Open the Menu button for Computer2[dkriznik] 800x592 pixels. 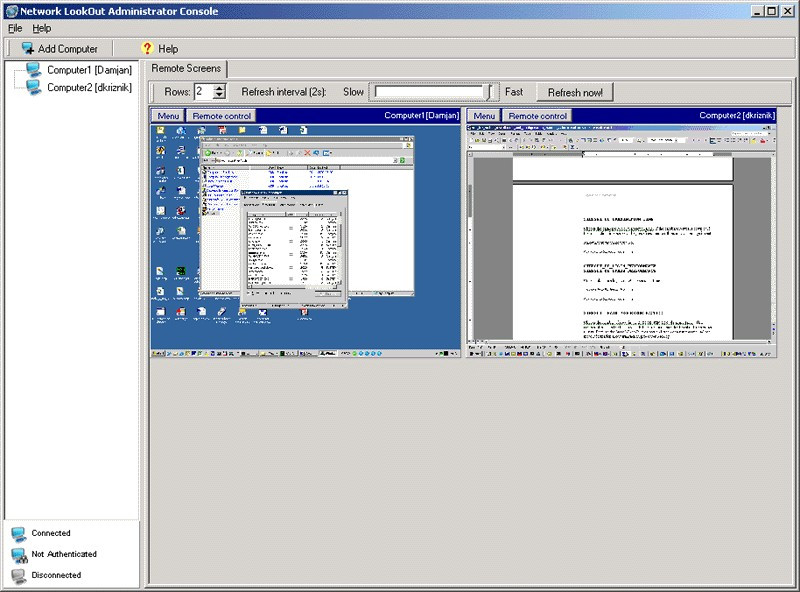coord(484,116)
